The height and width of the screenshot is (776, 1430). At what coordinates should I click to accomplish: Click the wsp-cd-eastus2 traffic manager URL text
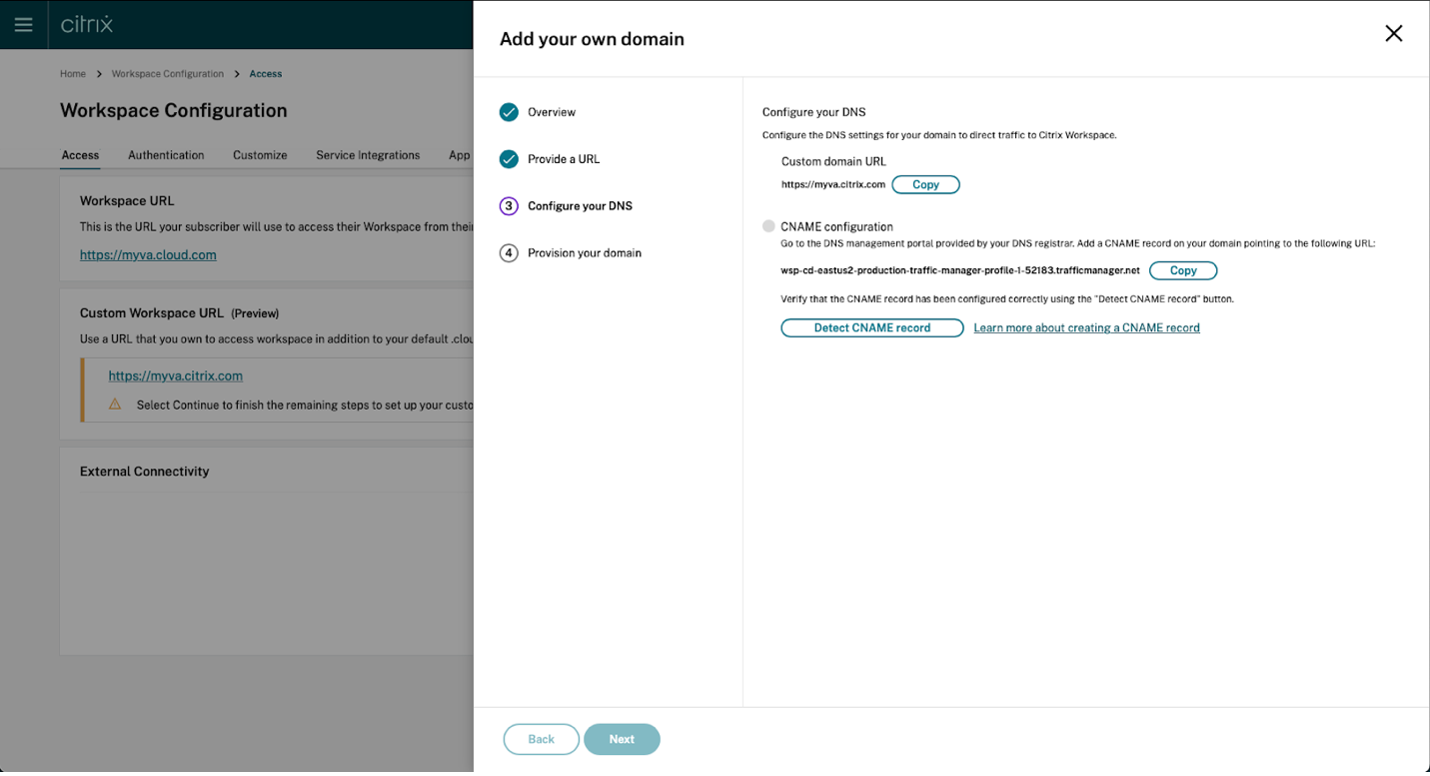point(960,271)
